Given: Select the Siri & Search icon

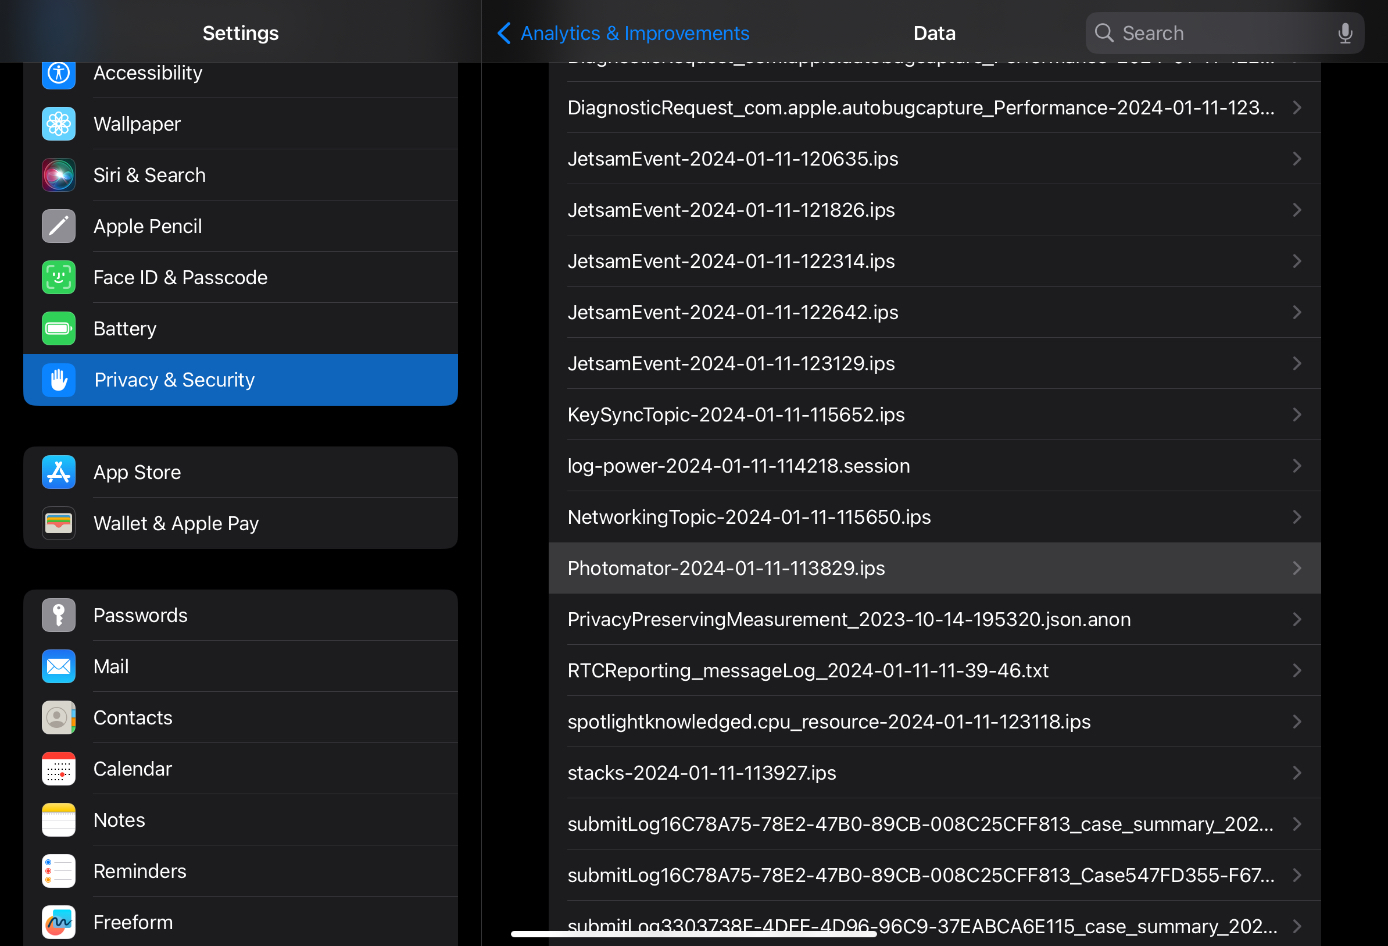Looking at the screenshot, I should tap(58, 174).
